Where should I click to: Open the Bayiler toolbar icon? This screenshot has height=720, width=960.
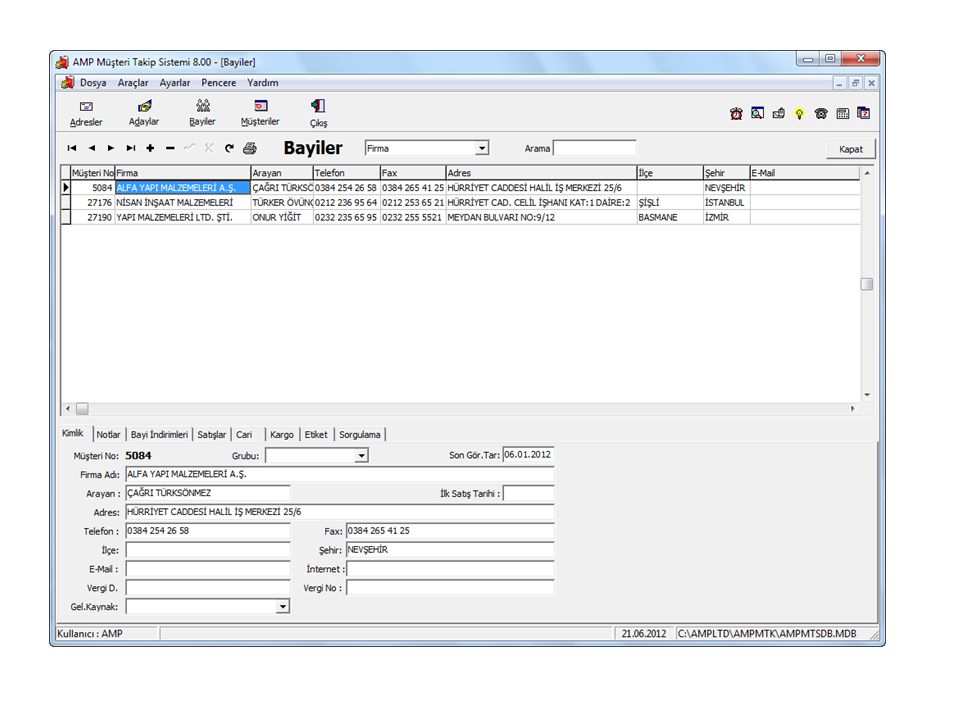click(202, 113)
